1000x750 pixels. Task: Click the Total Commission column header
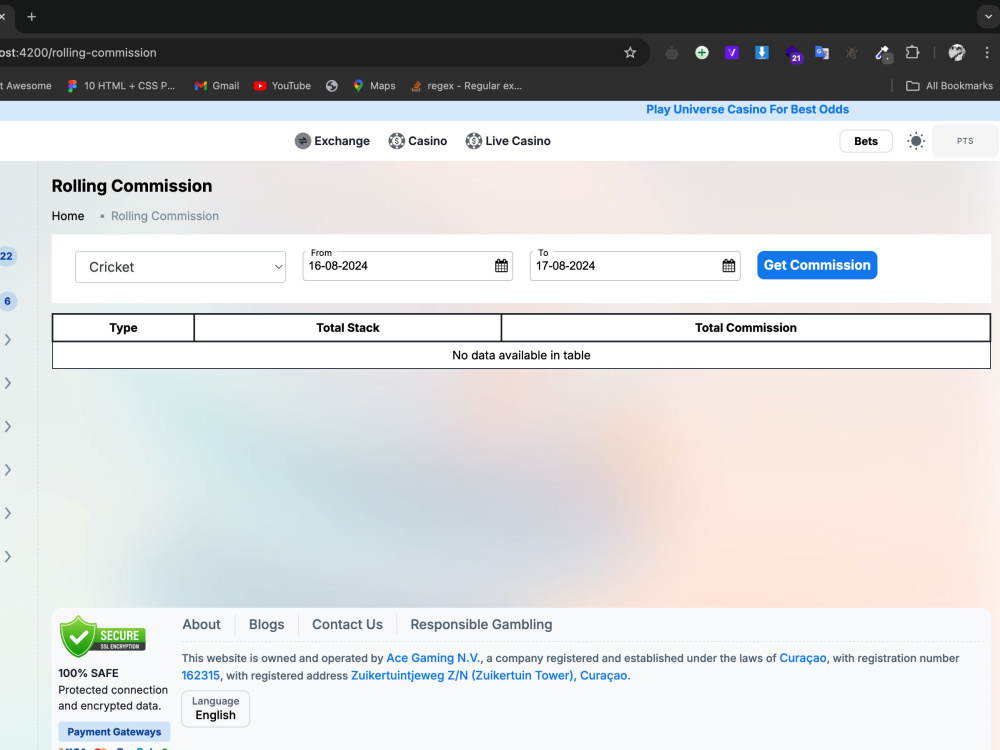746,328
